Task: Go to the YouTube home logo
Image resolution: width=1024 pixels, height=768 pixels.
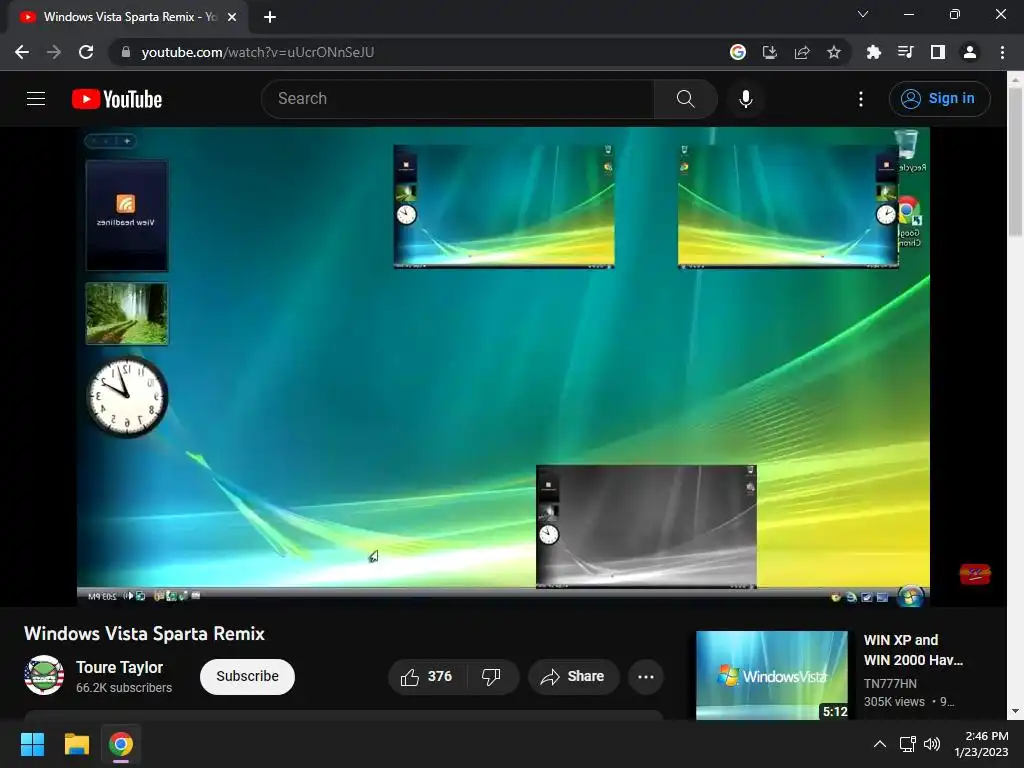Action: tap(117, 99)
